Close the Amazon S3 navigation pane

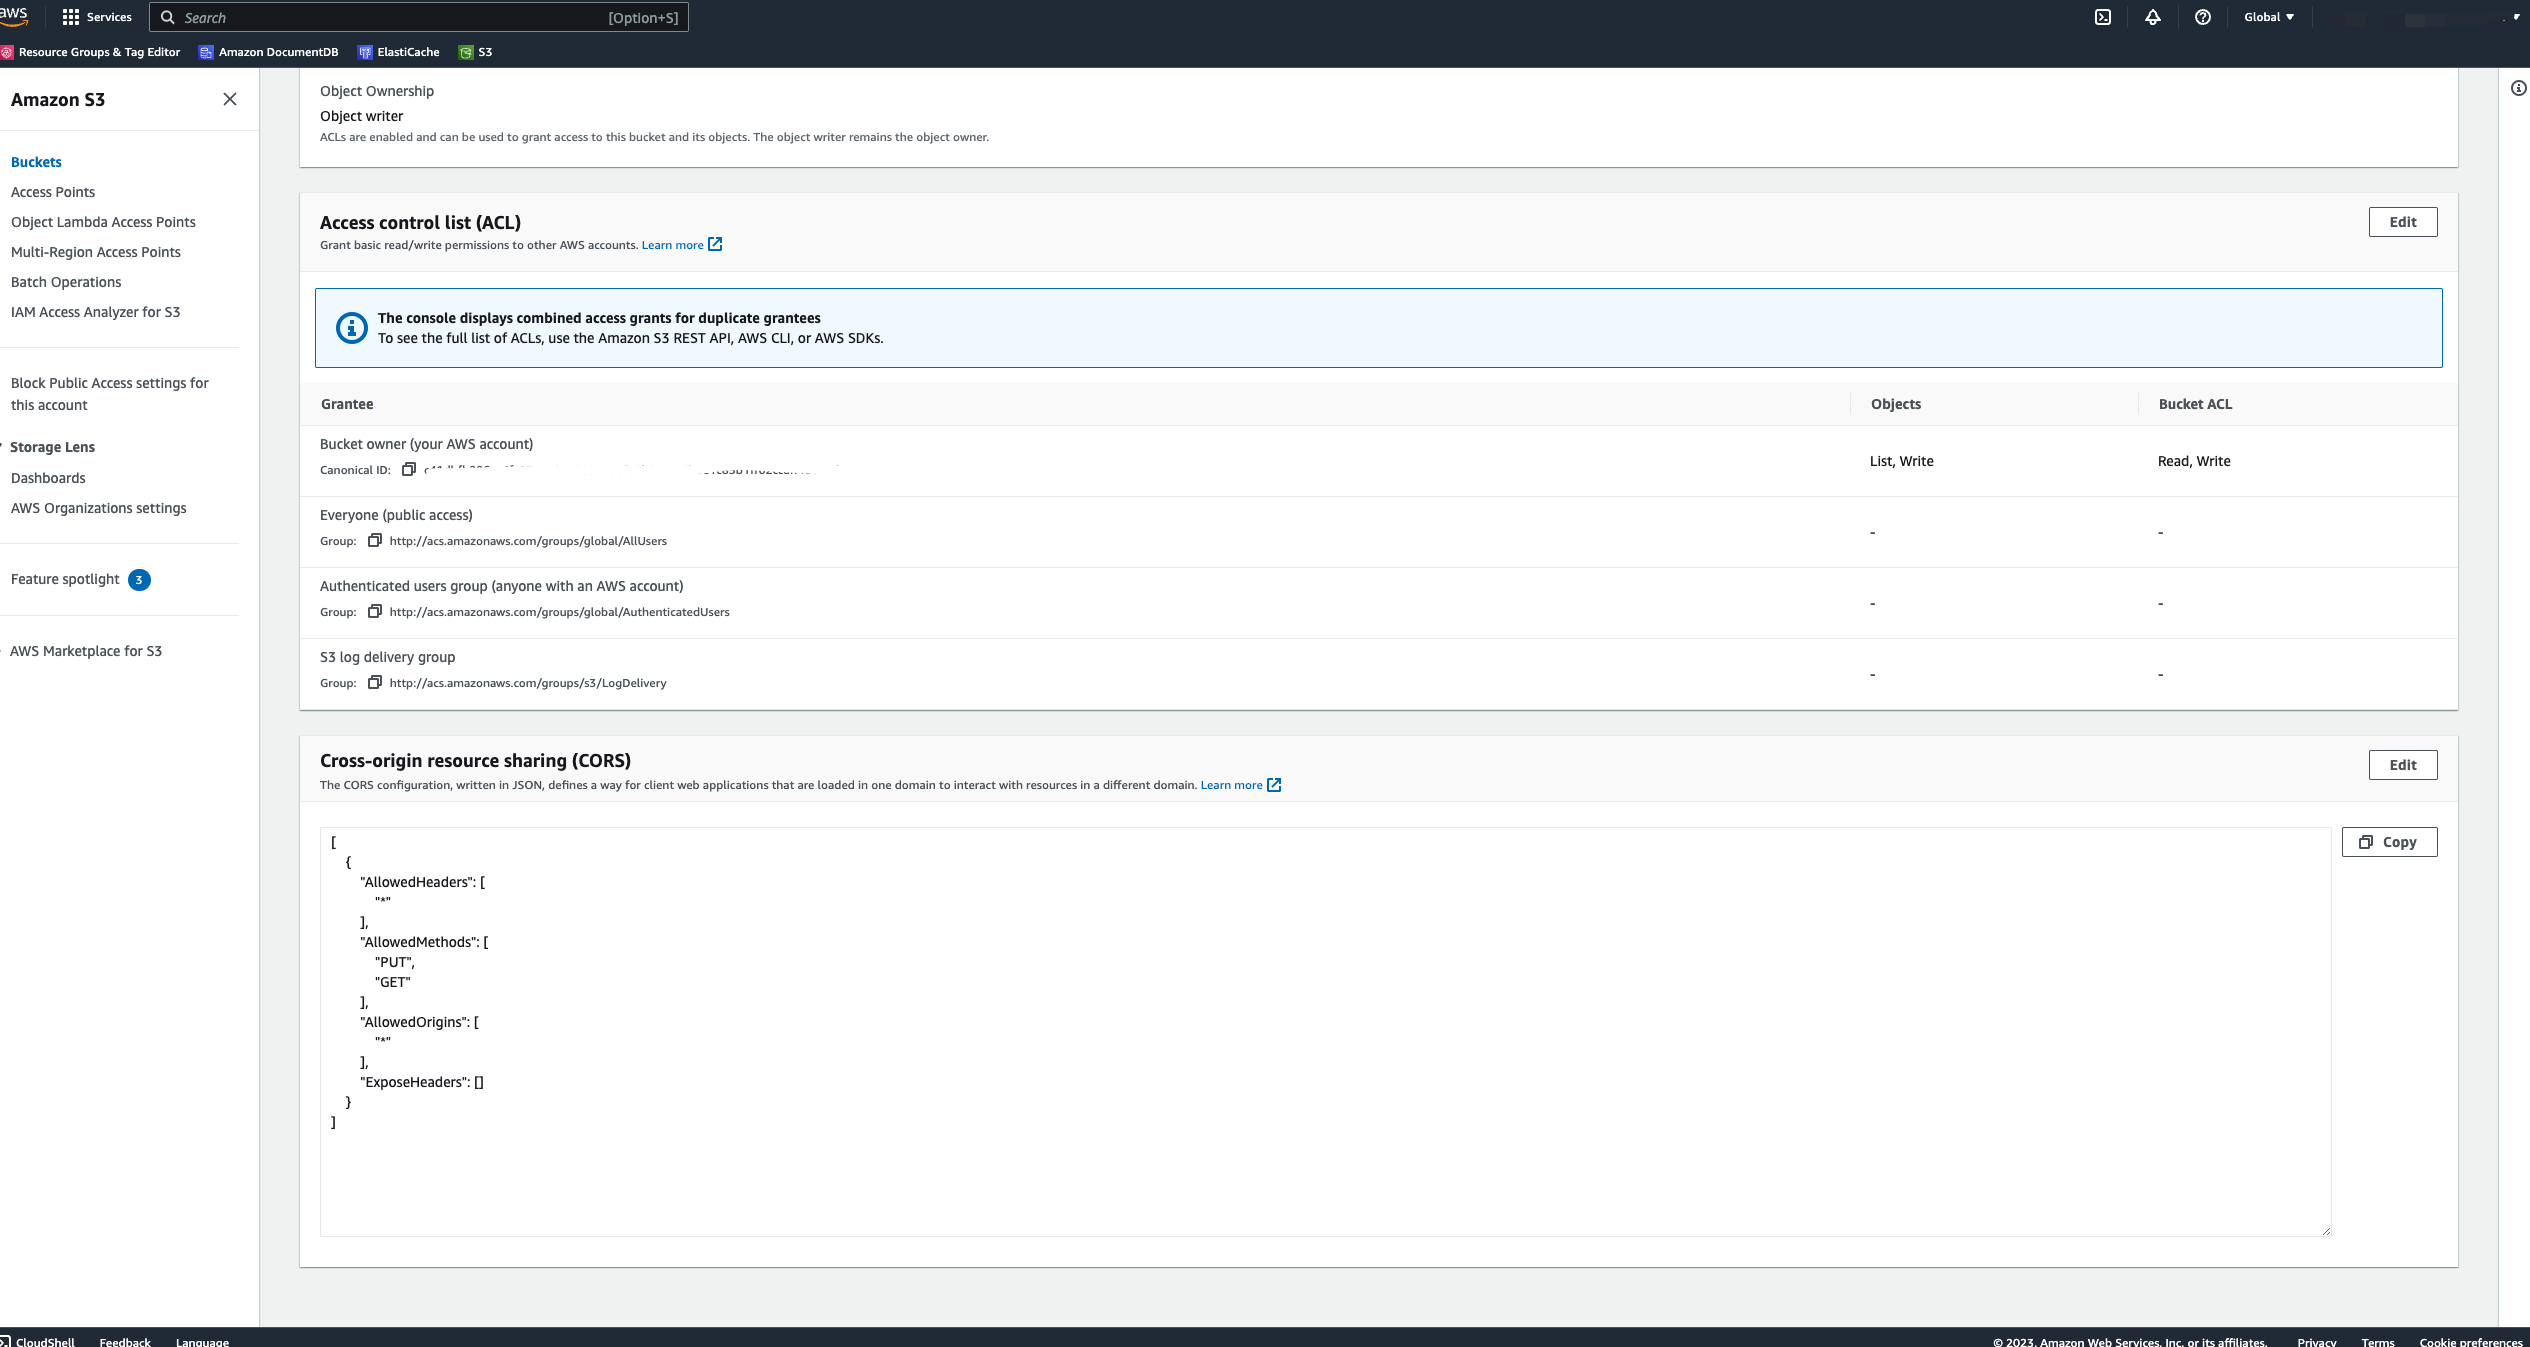(x=230, y=99)
